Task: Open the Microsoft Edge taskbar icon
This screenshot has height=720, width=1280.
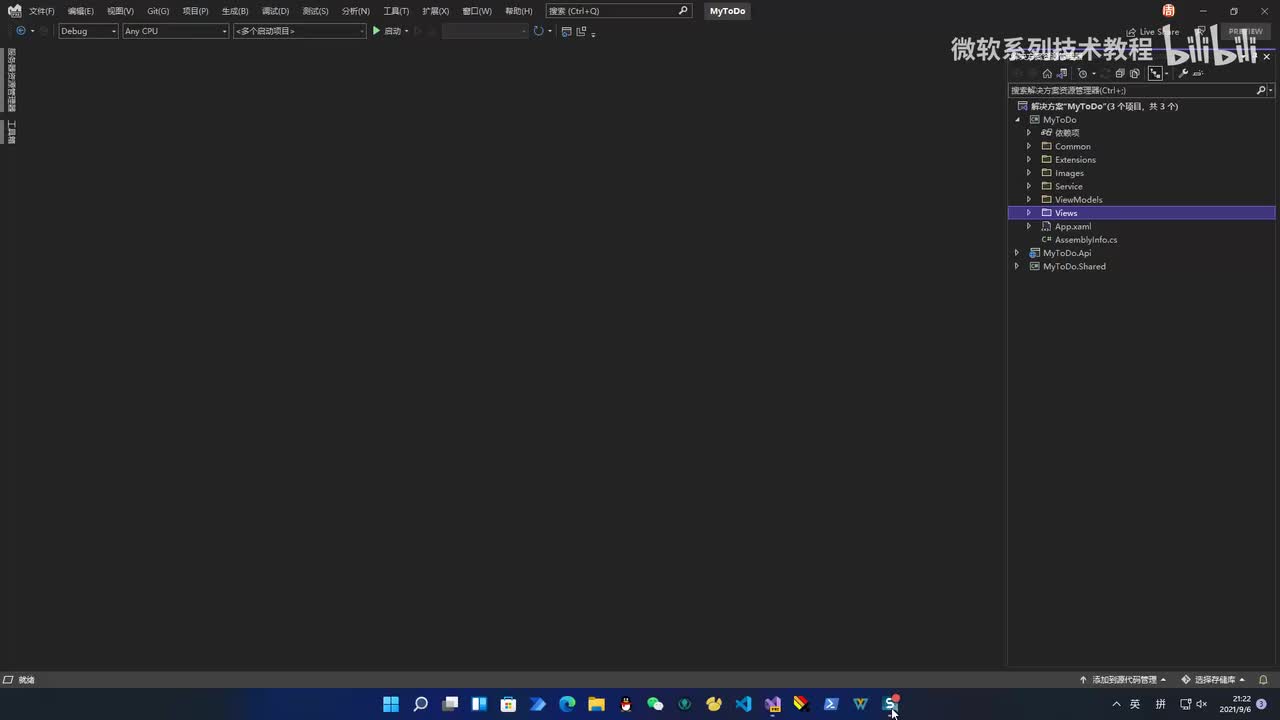Action: (x=567, y=704)
